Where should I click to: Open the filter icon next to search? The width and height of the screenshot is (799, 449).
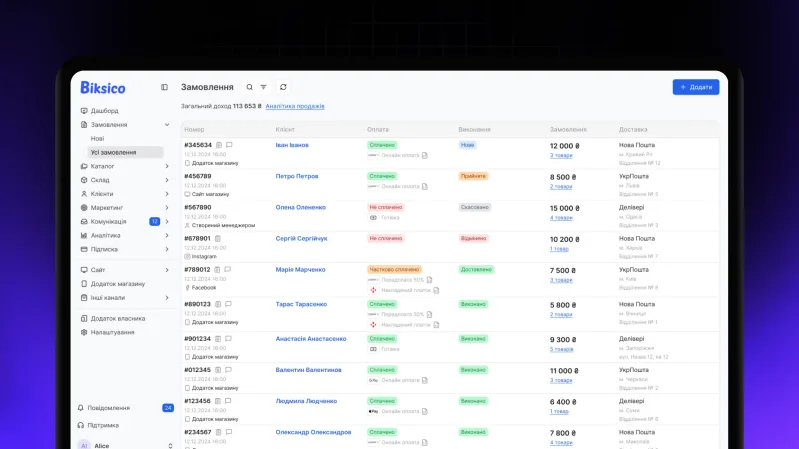[x=263, y=87]
